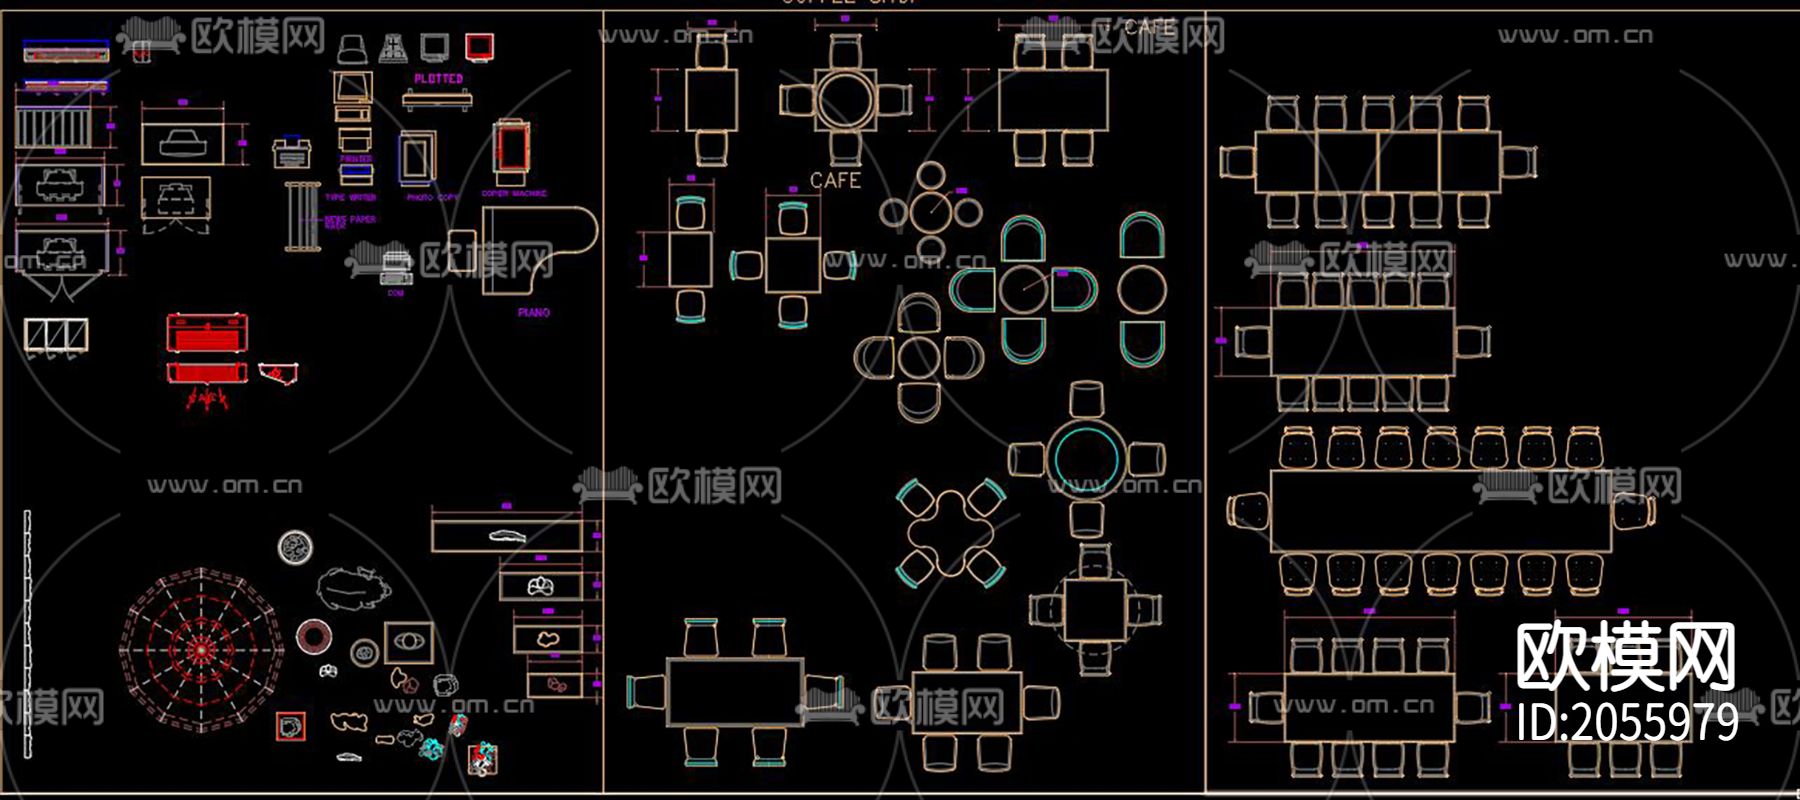Select the rotated square table inside dashed circle

[1095, 610]
